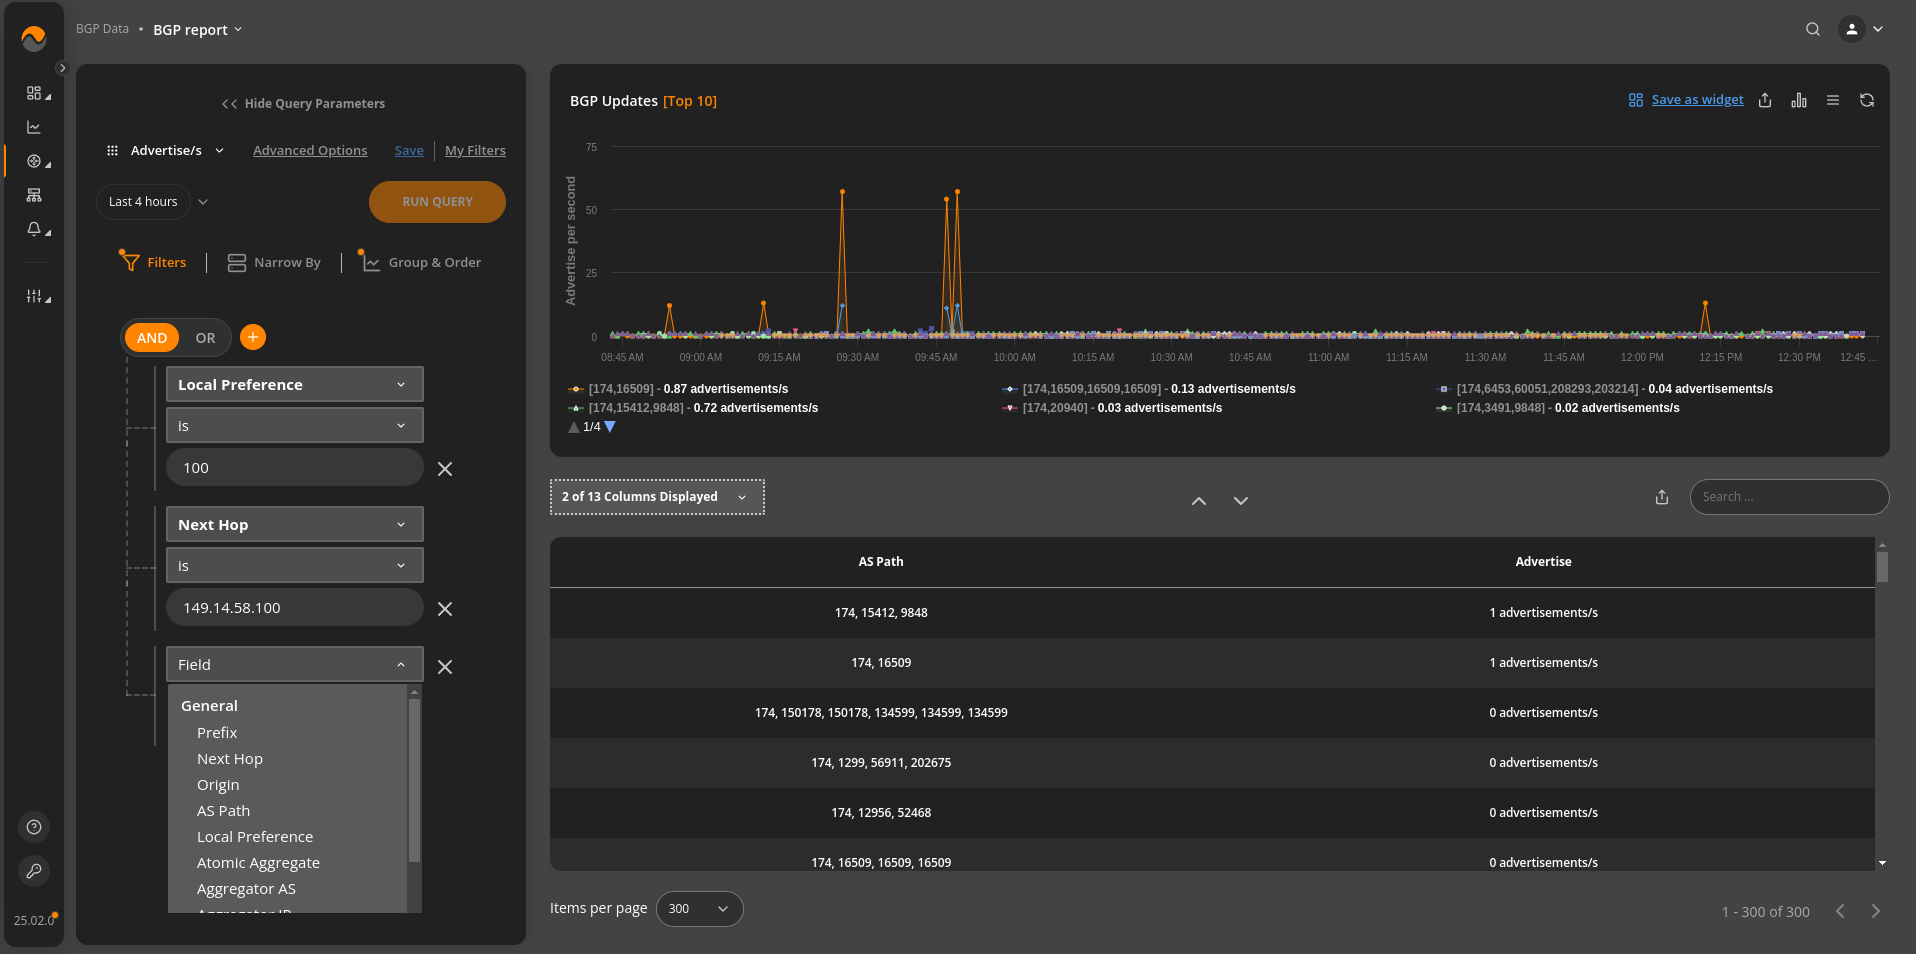The height and width of the screenshot is (954, 1916).
Task: Remove the empty Field filter
Action: [445, 667]
